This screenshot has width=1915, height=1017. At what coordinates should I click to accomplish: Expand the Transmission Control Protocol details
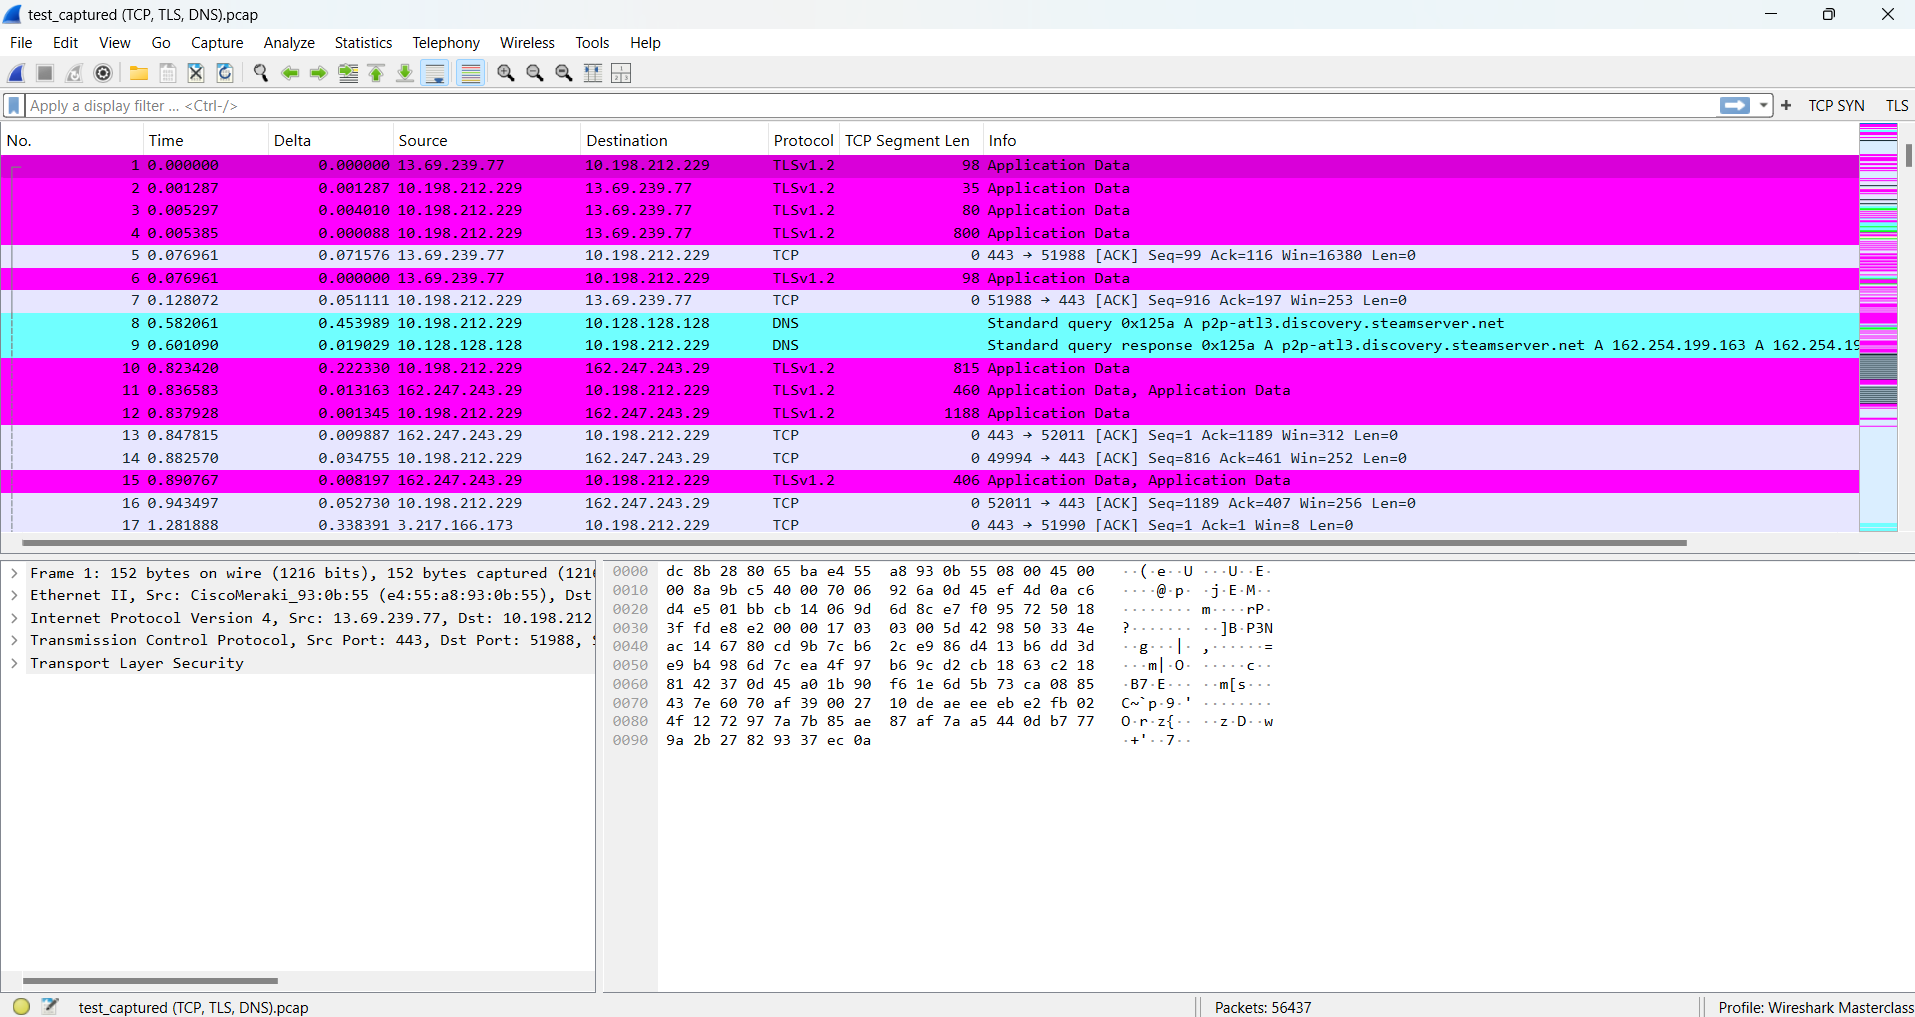(x=14, y=640)
